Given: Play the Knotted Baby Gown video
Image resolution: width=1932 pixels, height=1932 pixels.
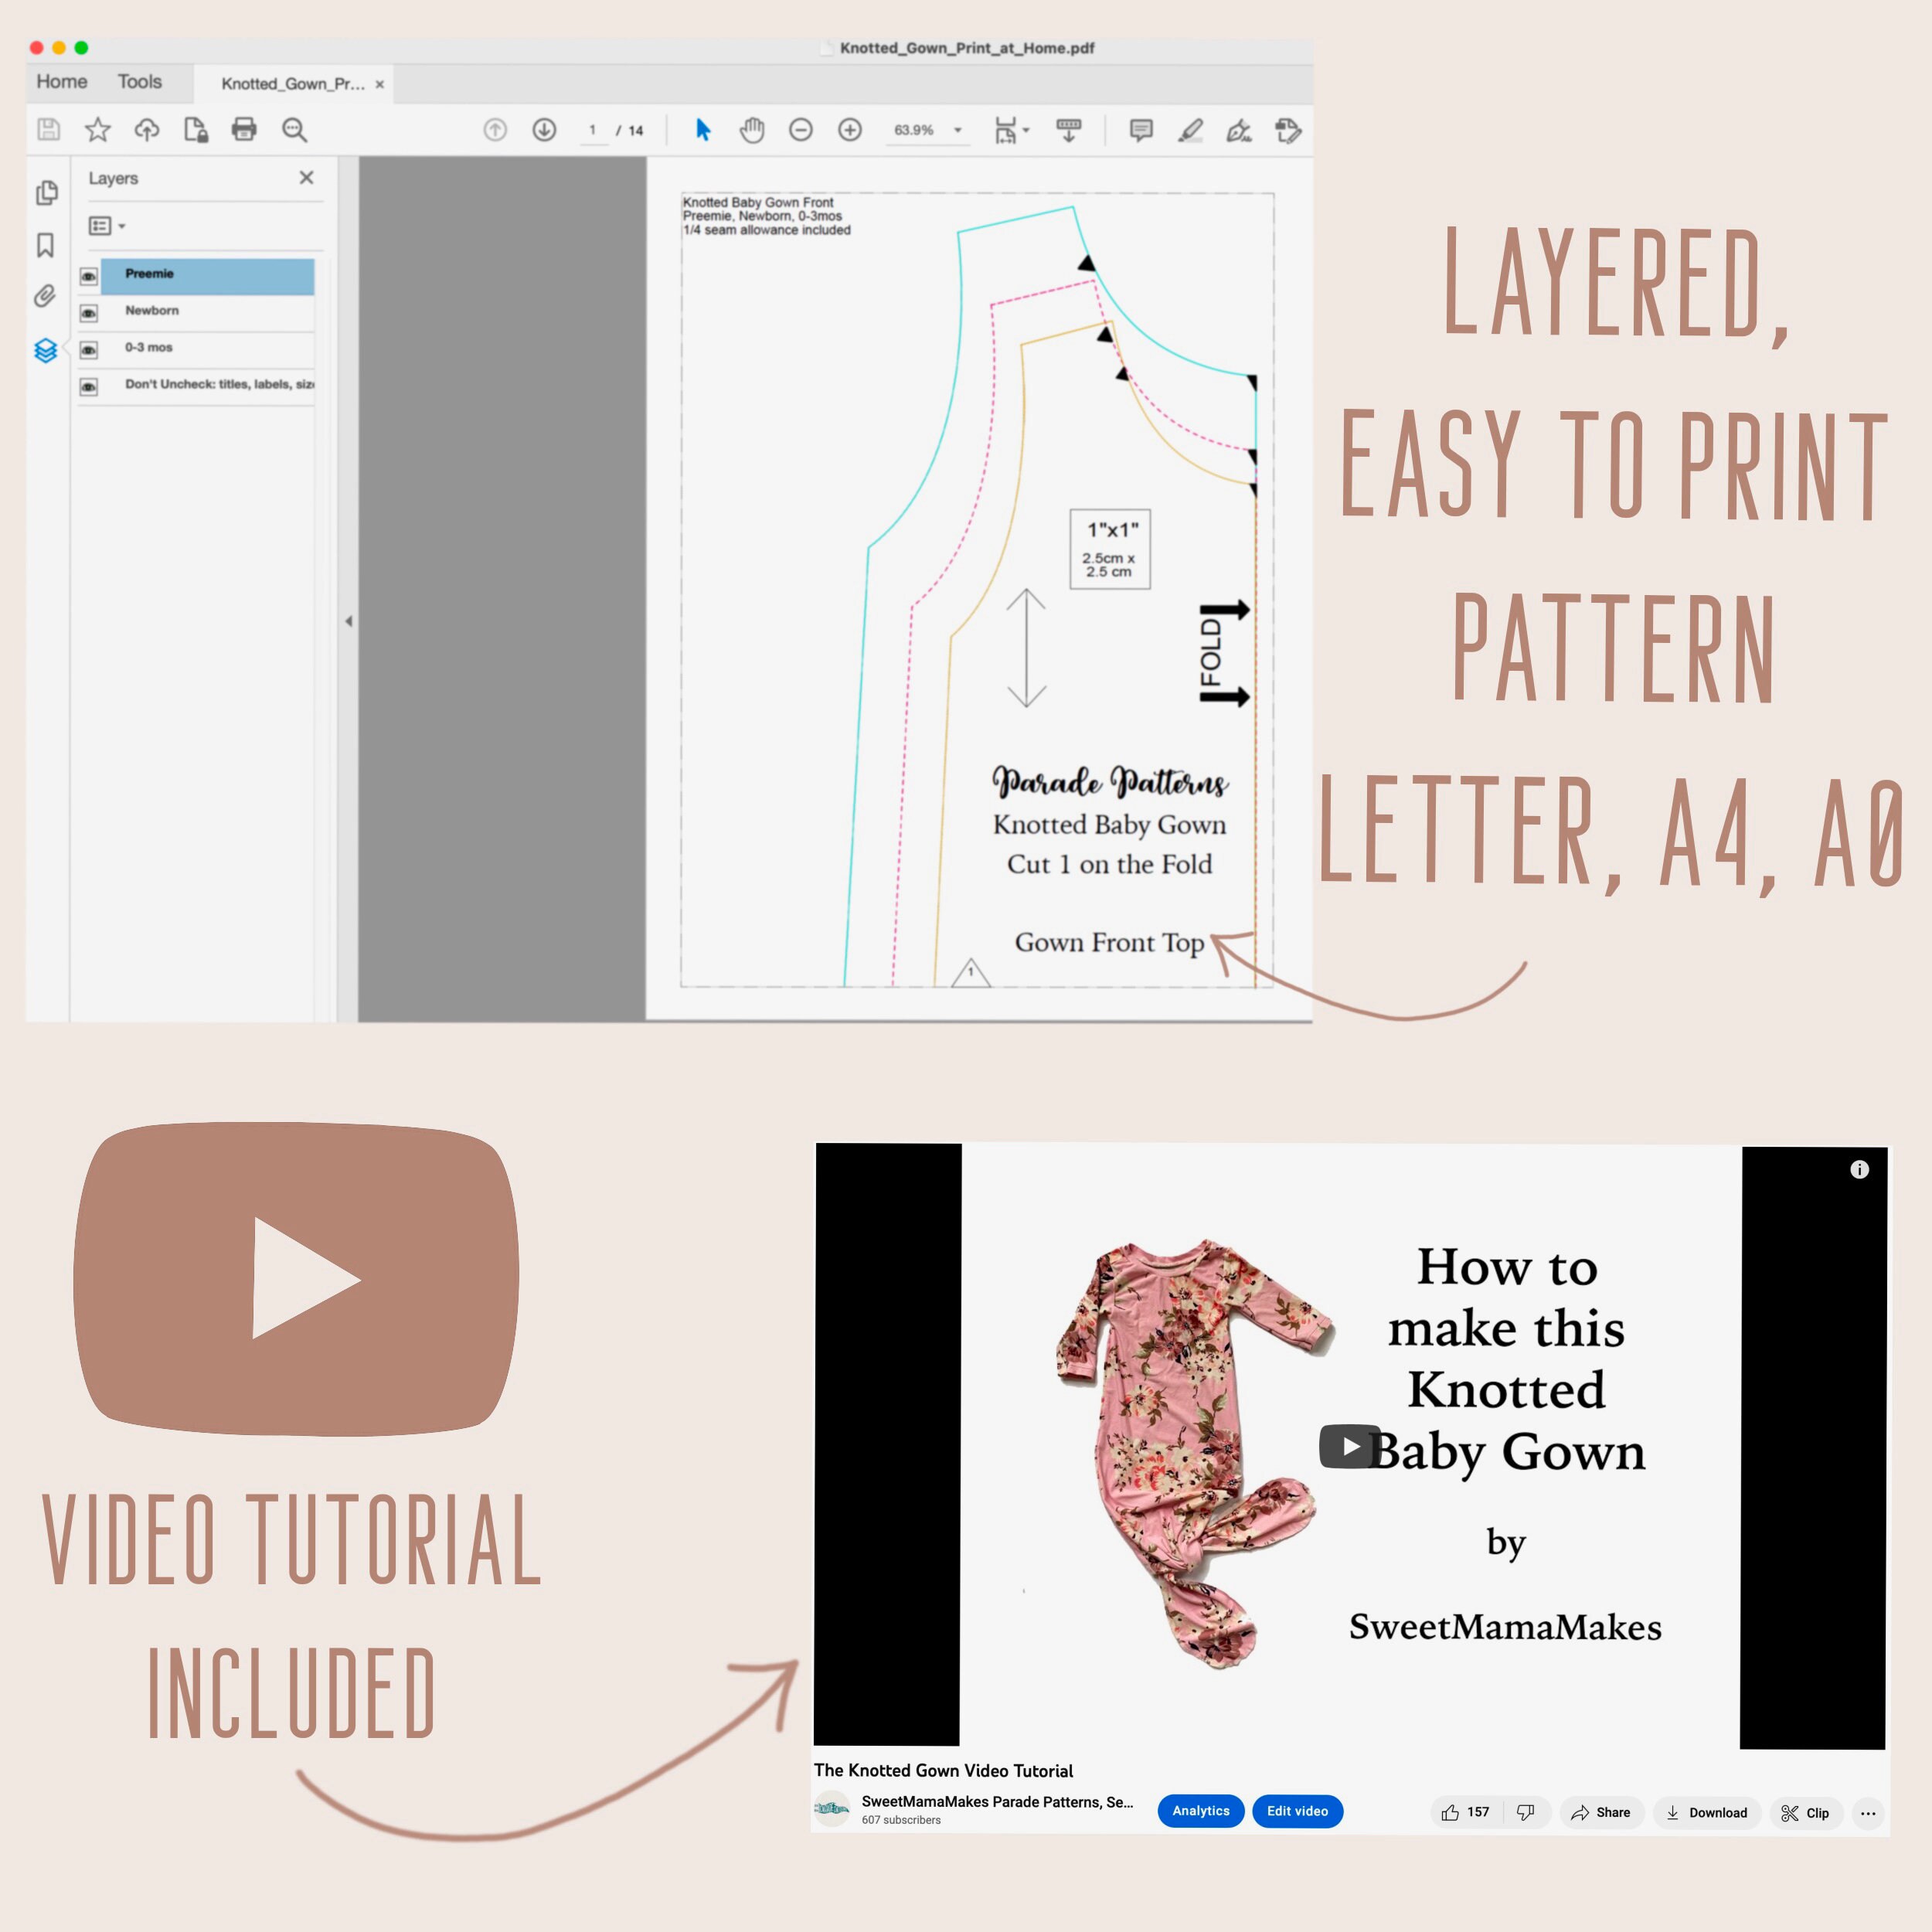Looking at the screenshot, I should pyautogui.click(x=1349, y=1446).
